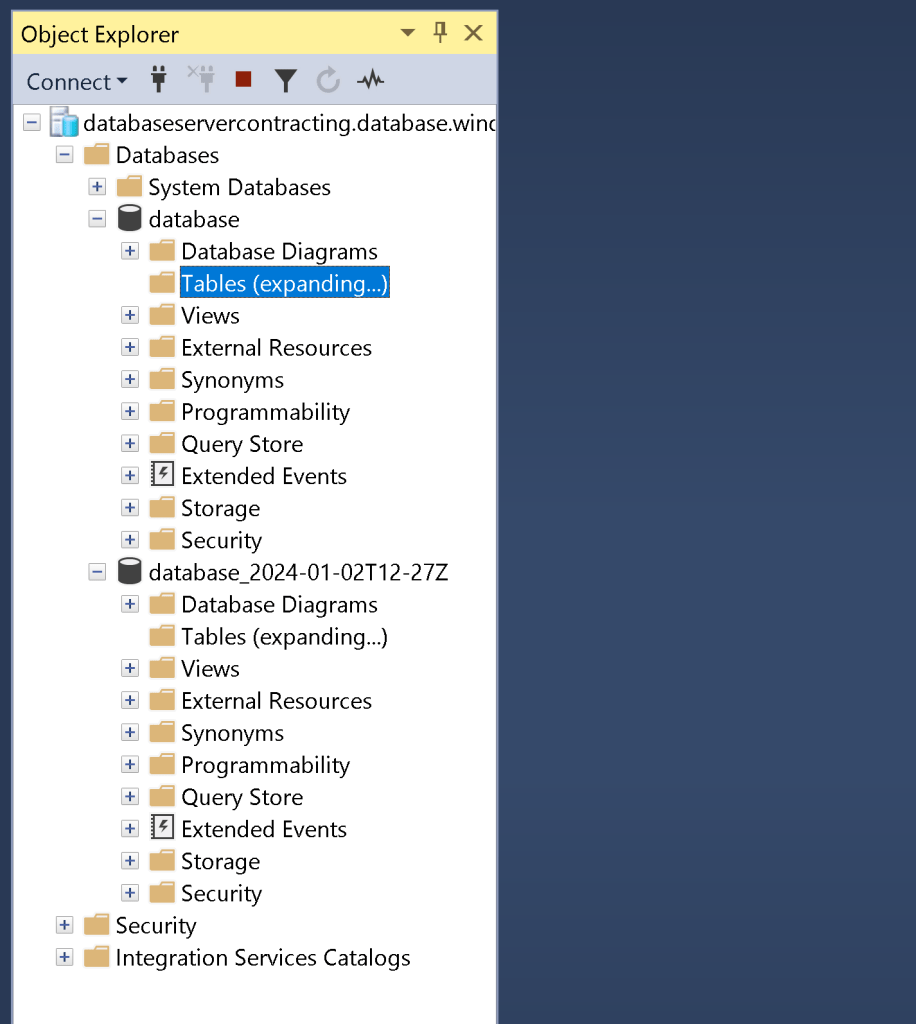Select Views folder icon under 'database'
Viewport: 916px width, 1024px height.
tap(162, 315)
